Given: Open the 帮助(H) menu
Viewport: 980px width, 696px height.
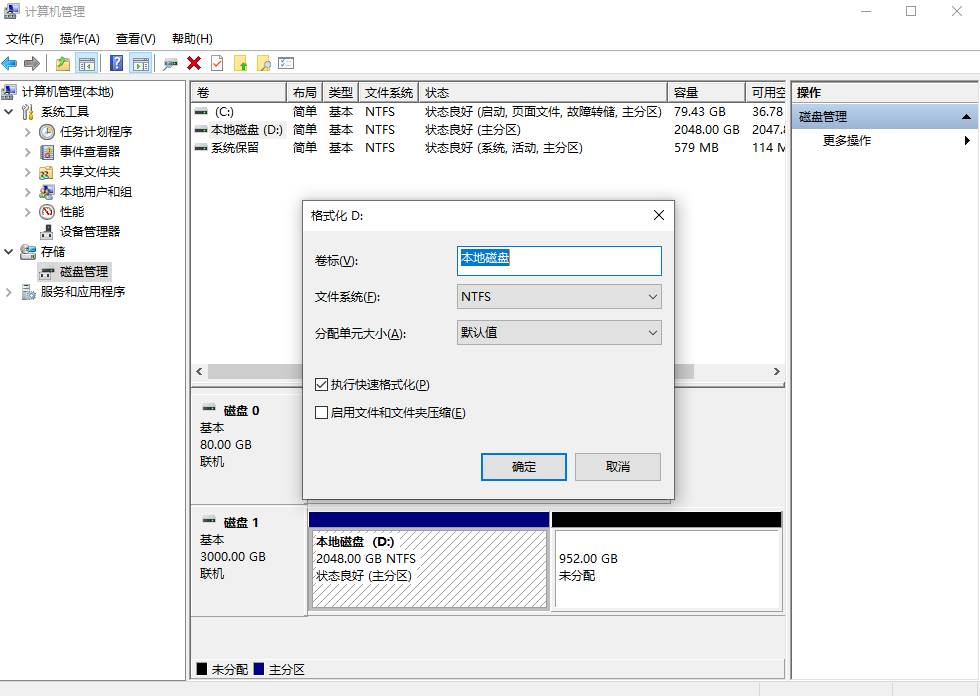Looking at the screenshot, I should coord(192,39).
